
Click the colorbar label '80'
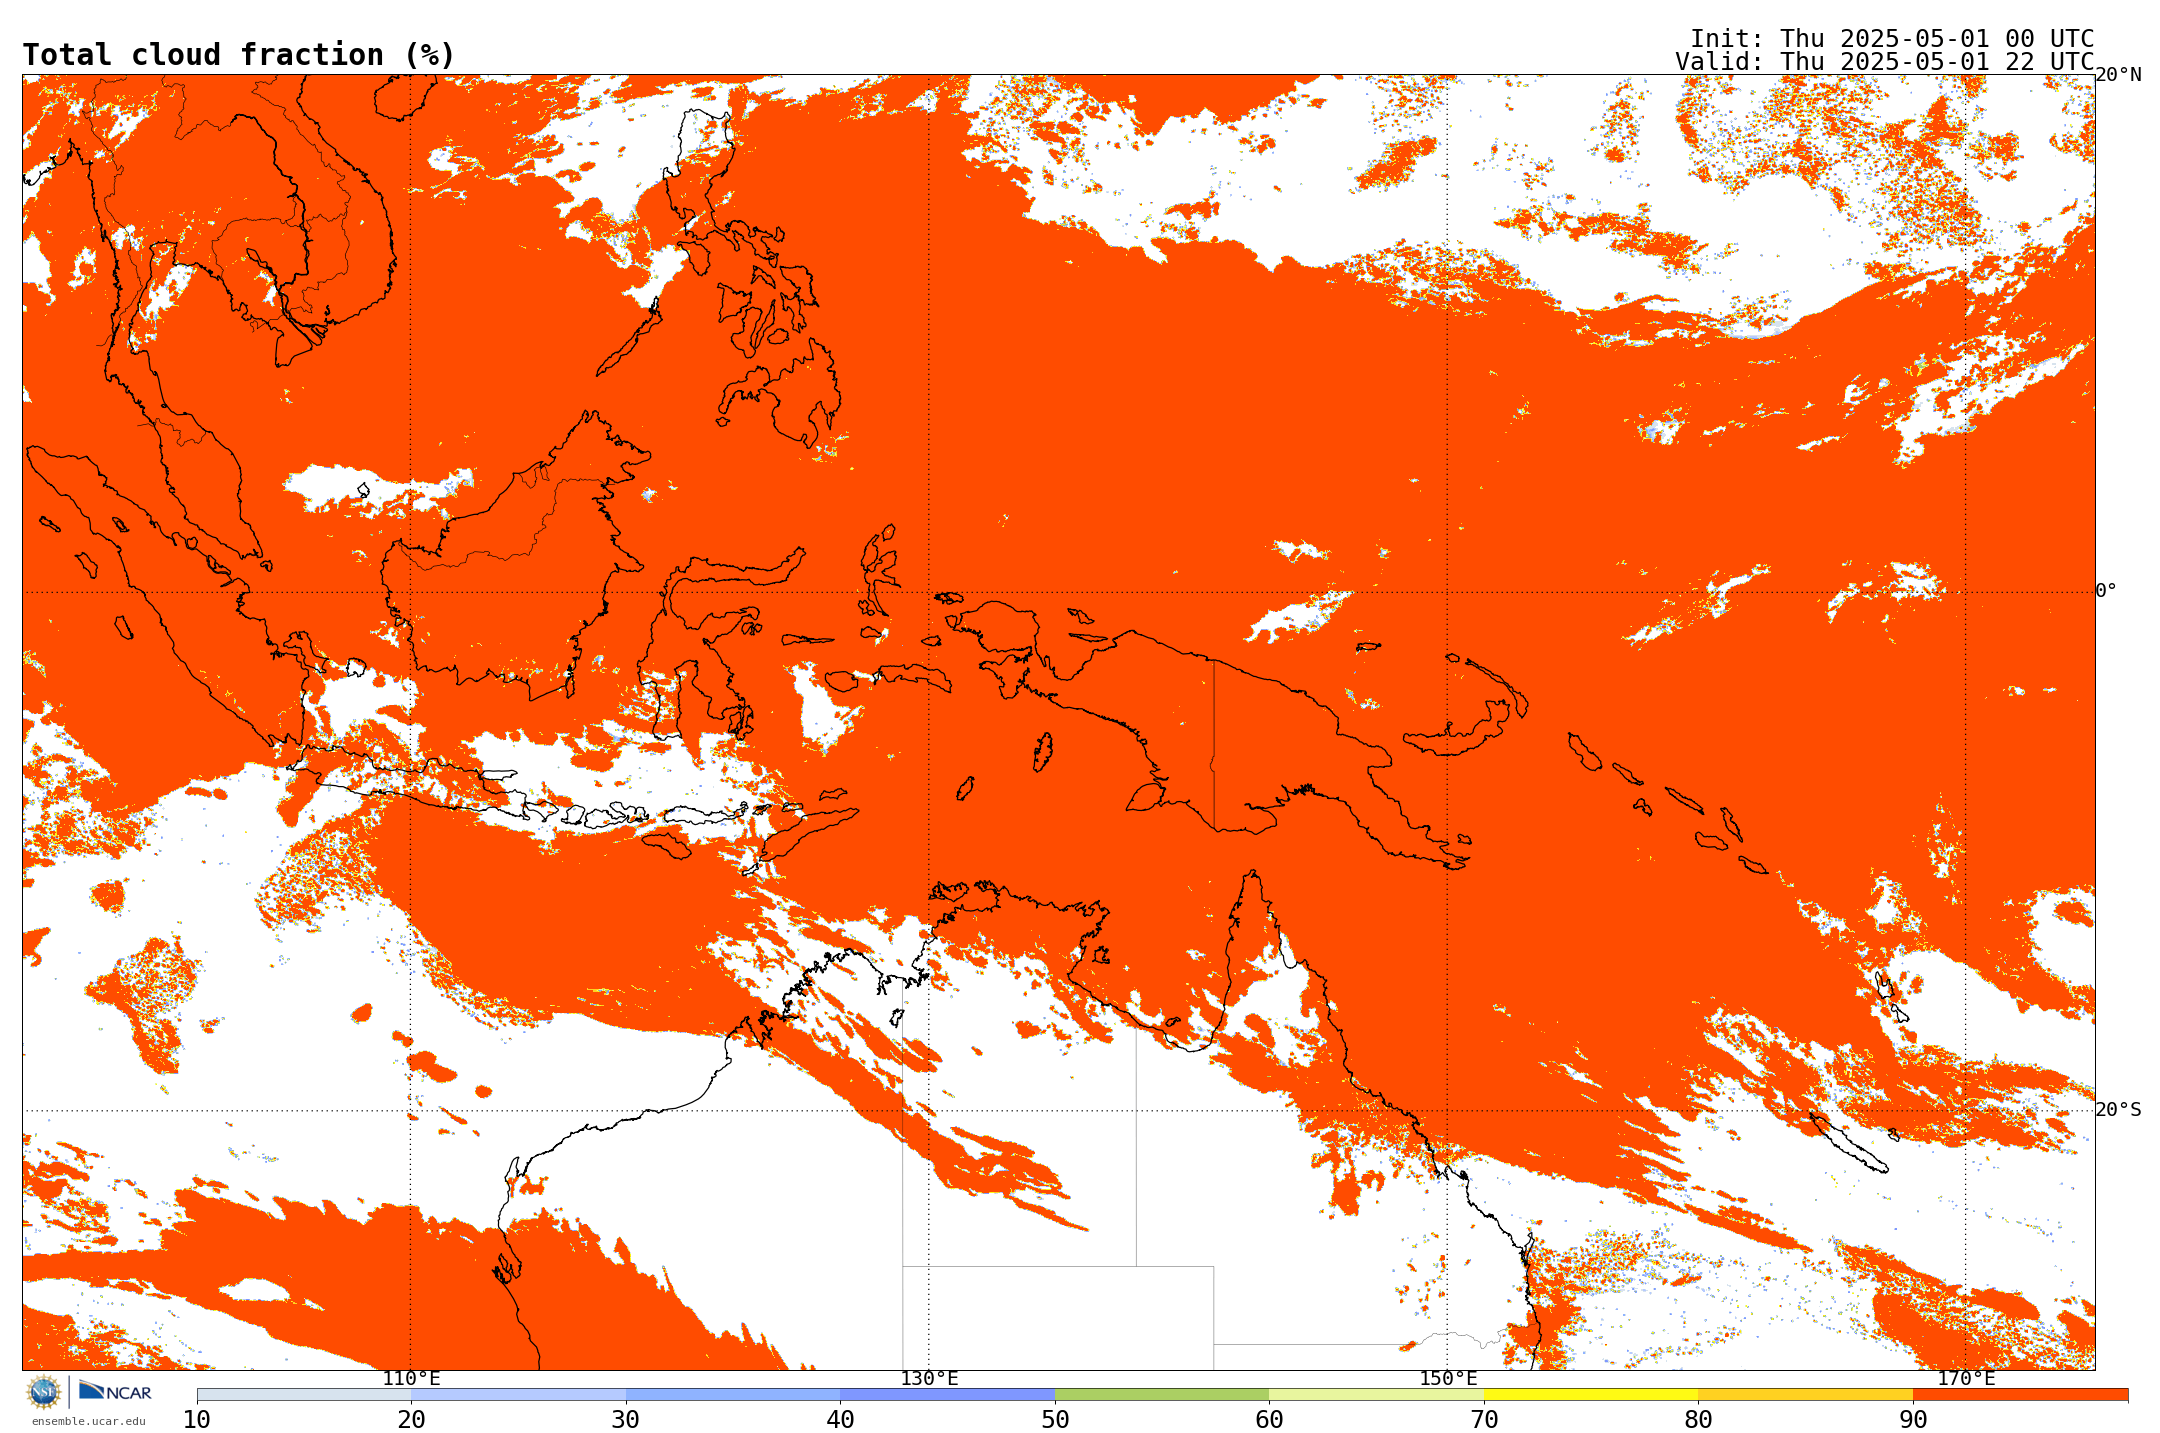click(1698, 1419)
